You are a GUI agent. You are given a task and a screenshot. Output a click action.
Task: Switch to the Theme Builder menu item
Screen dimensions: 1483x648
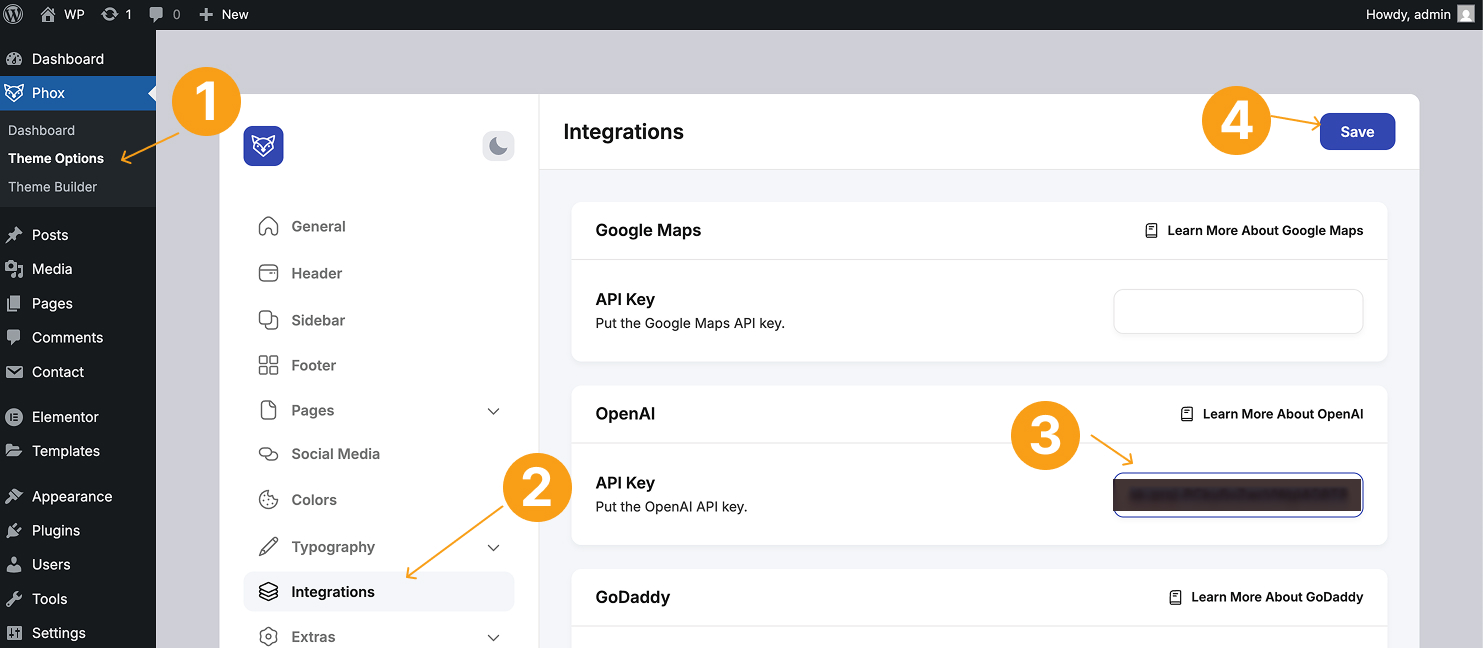tap(52, 186)
